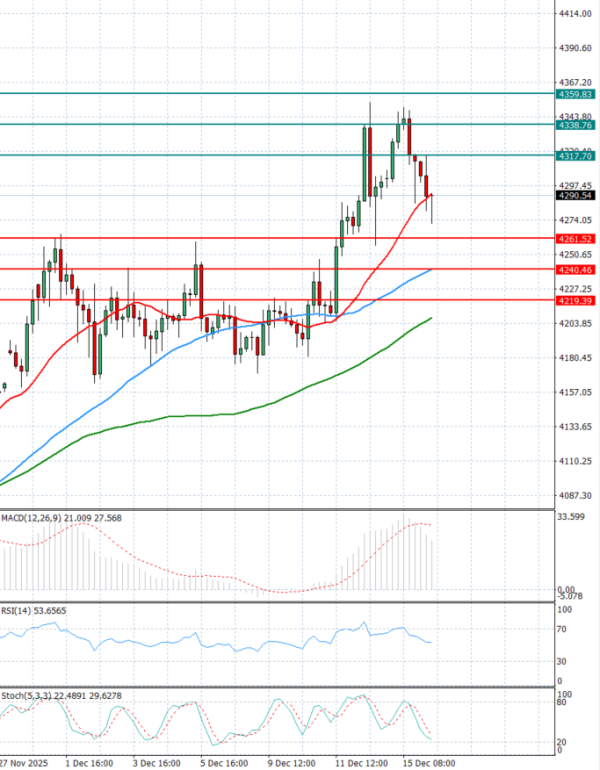This screenshot has width=600, height=770.
Task: Click the 4359.83 resistance price label
Action: 576,93
